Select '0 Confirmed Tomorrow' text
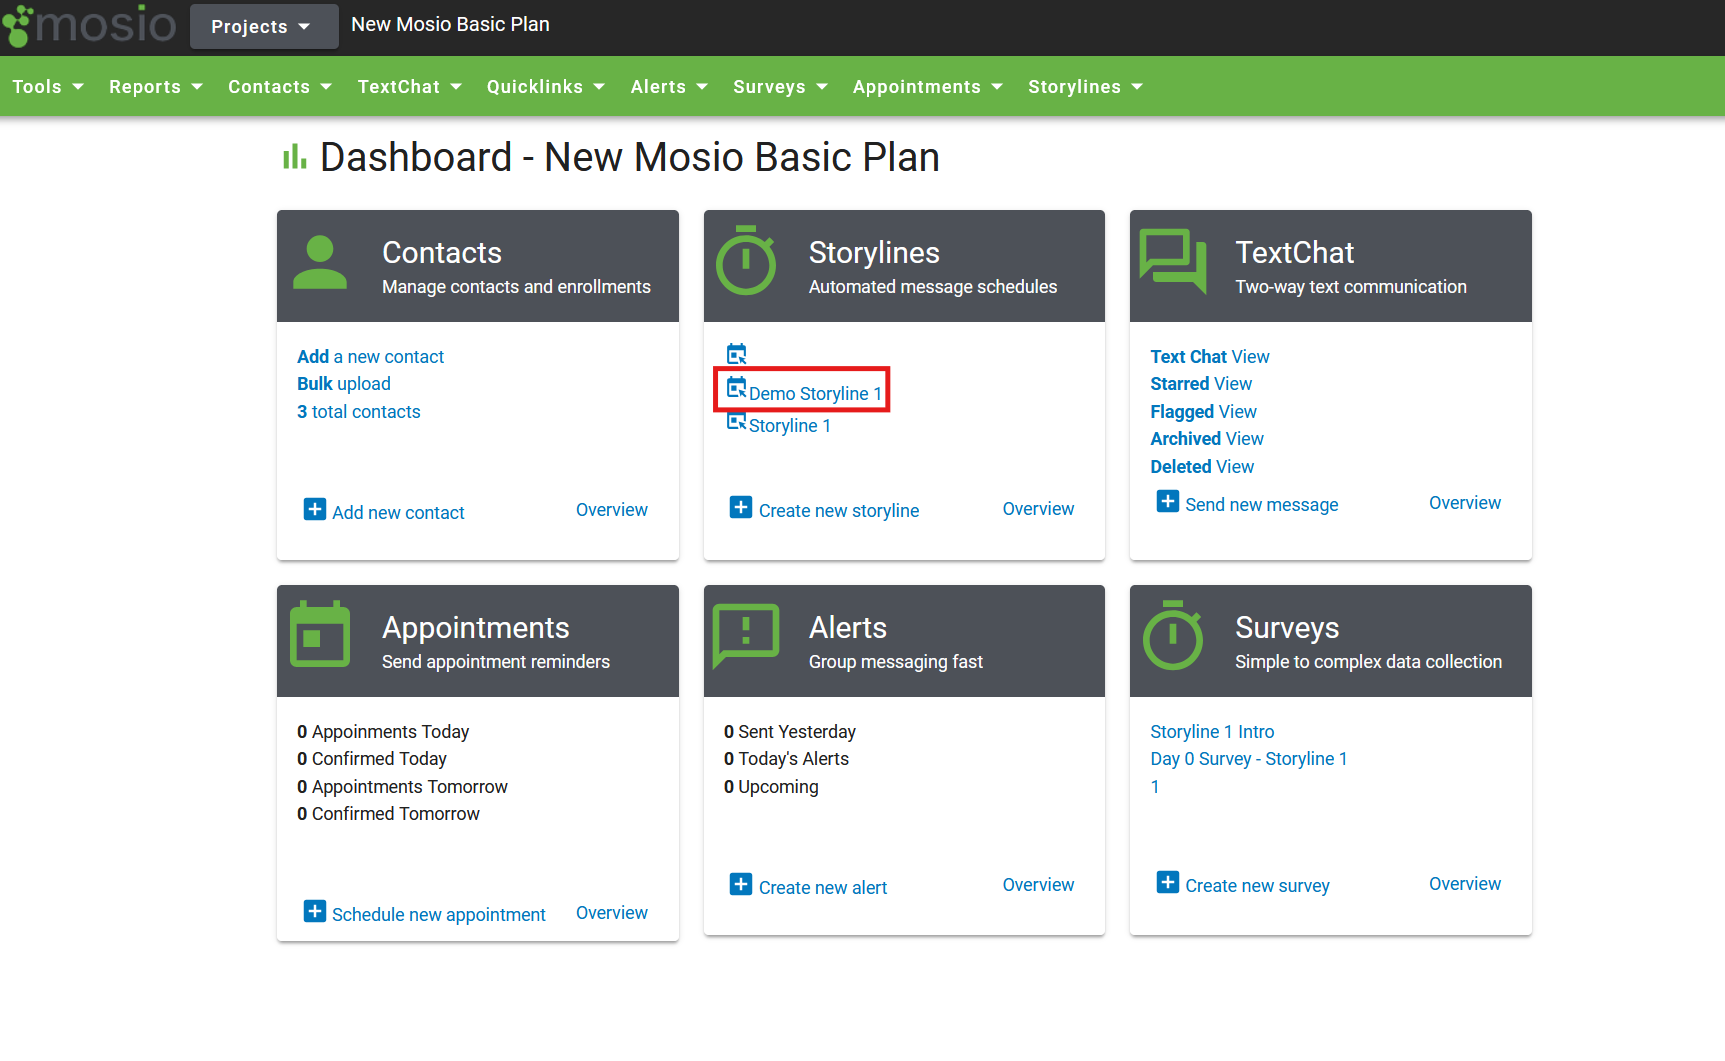Screen dimensions: 1725x1061 tap(388, 814)
